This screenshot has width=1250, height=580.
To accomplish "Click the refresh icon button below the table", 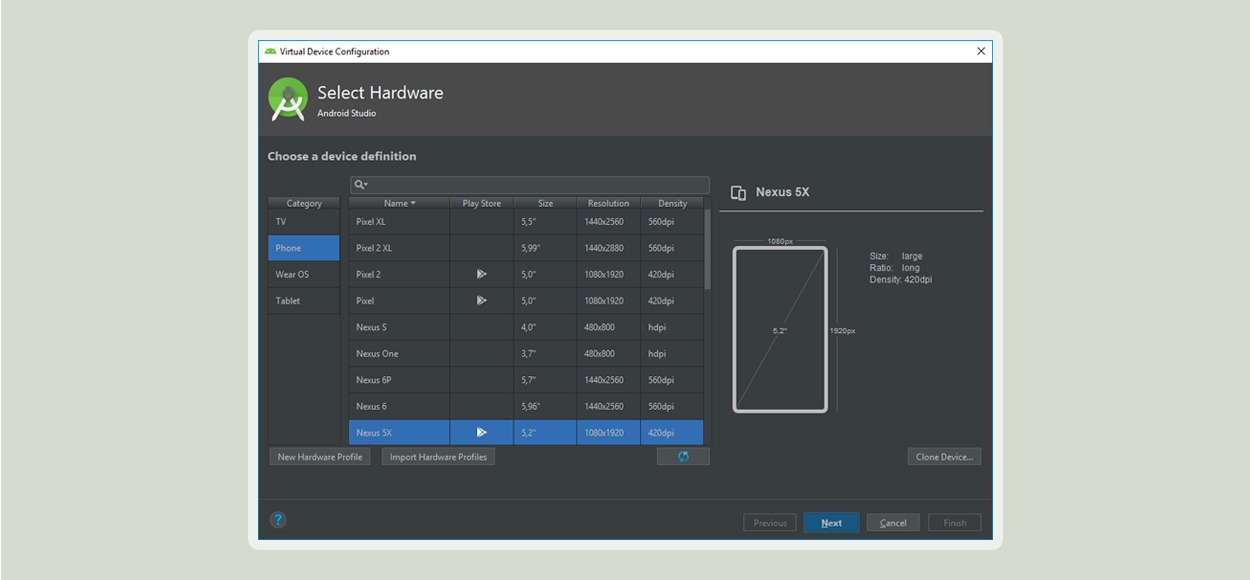I will click(683, 456).
